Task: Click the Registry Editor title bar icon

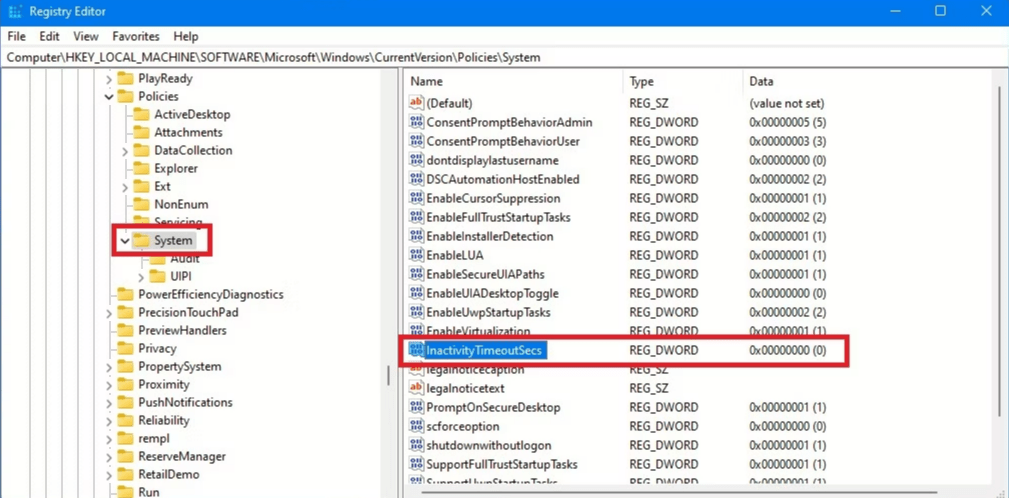Action: pyautogui.click(x=14, y=12)
